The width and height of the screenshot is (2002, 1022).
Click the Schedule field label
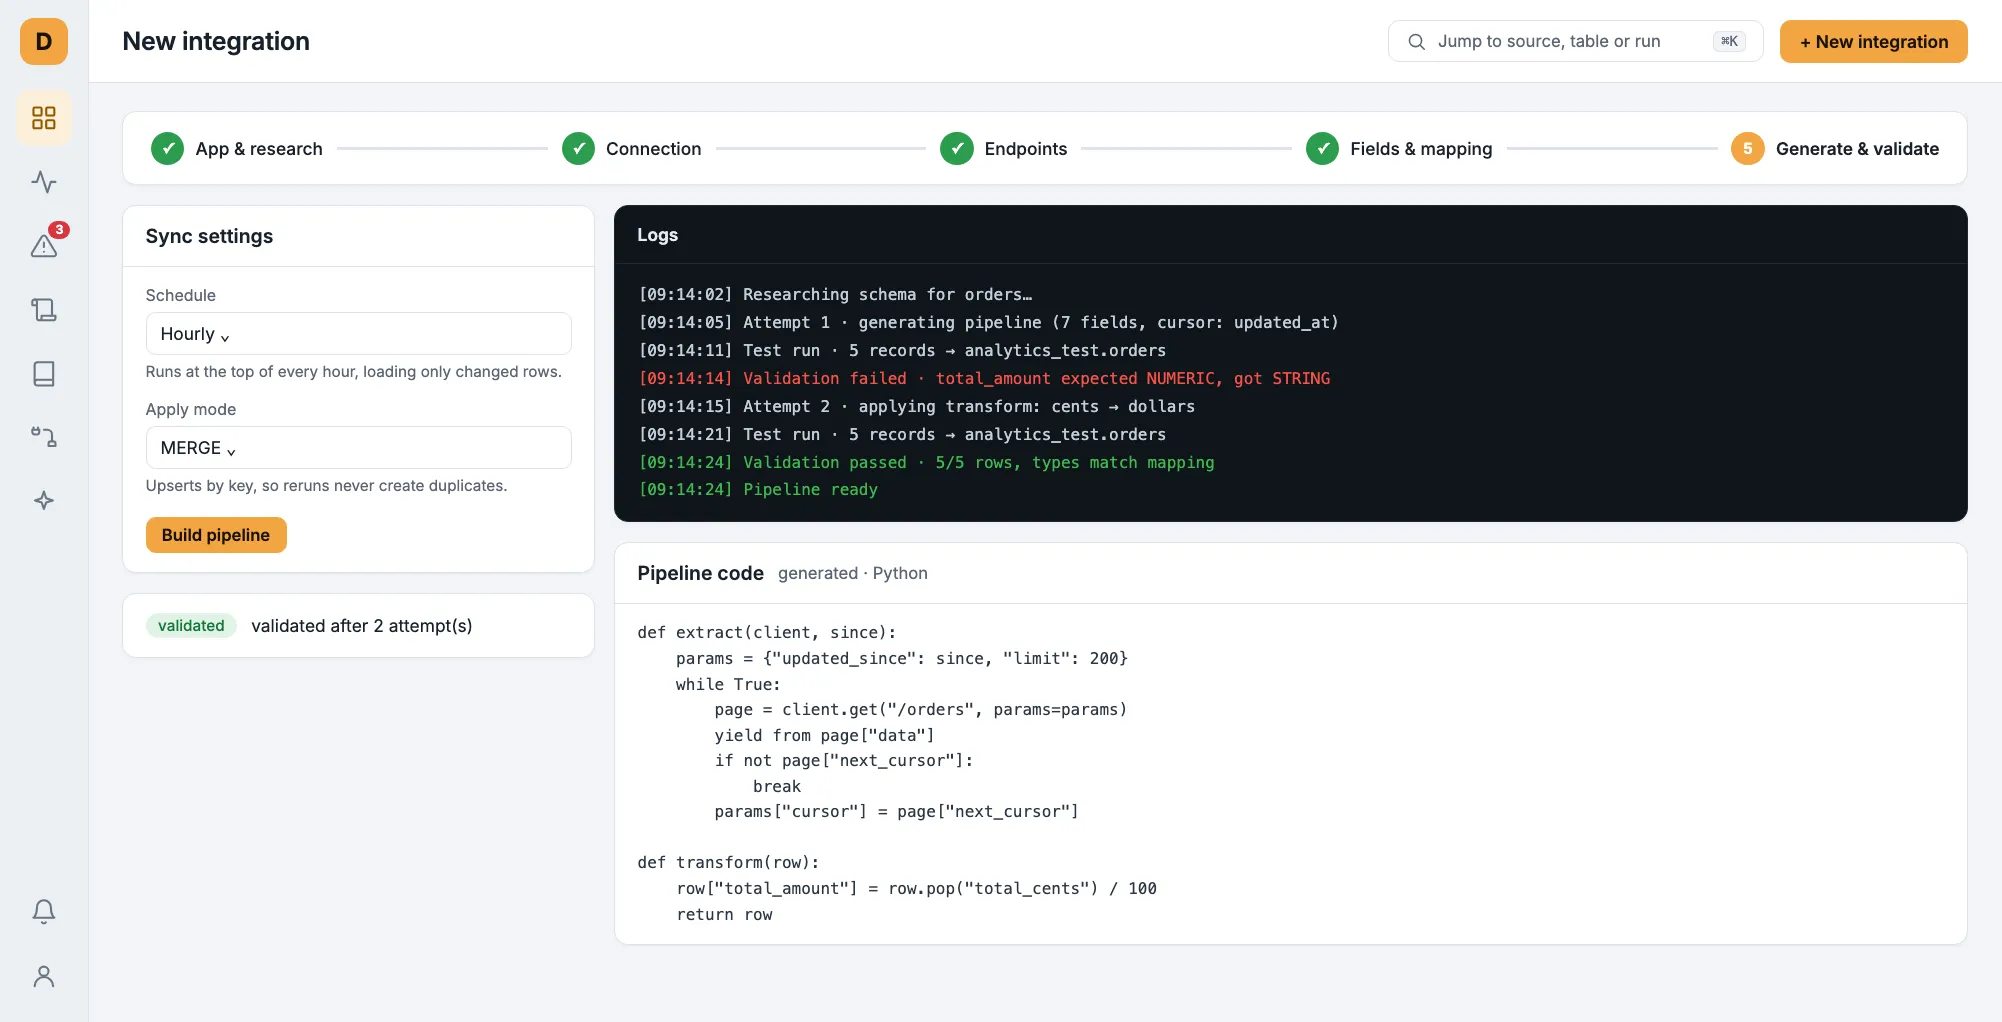tap(181, 295)
